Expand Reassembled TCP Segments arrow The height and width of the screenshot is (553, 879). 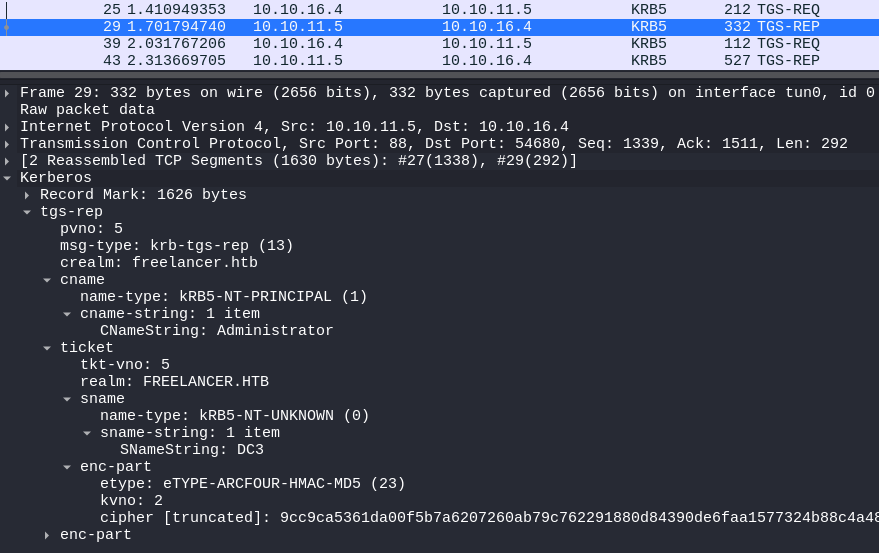pos(8,161)
